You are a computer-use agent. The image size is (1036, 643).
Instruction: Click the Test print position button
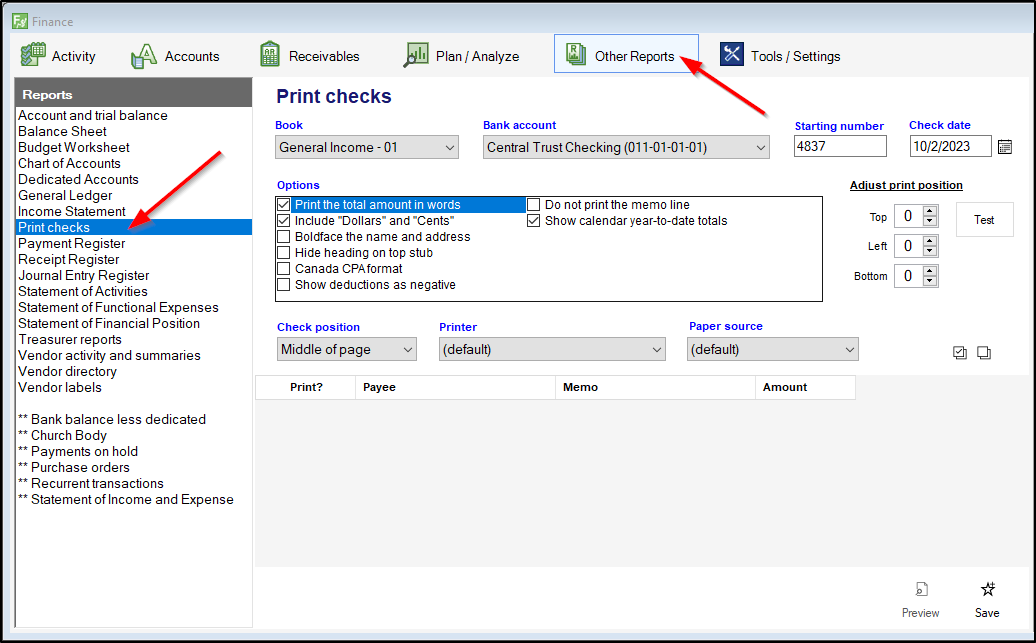(984, 220)
